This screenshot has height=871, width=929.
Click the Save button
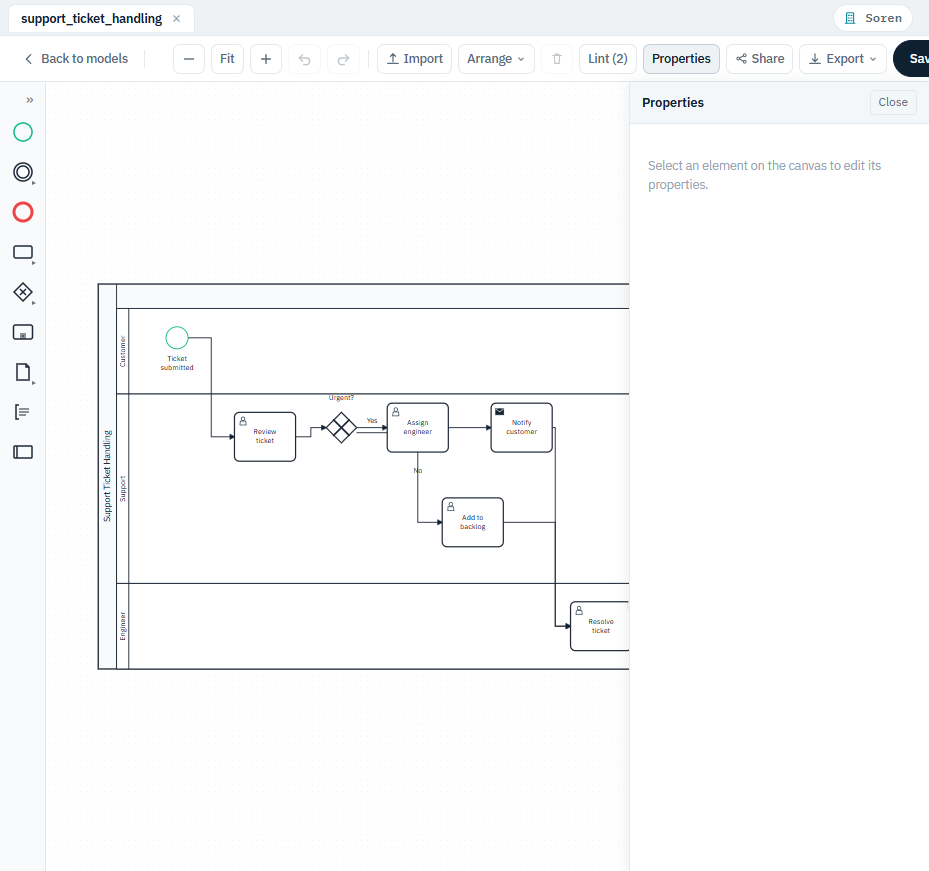point(912,59)
